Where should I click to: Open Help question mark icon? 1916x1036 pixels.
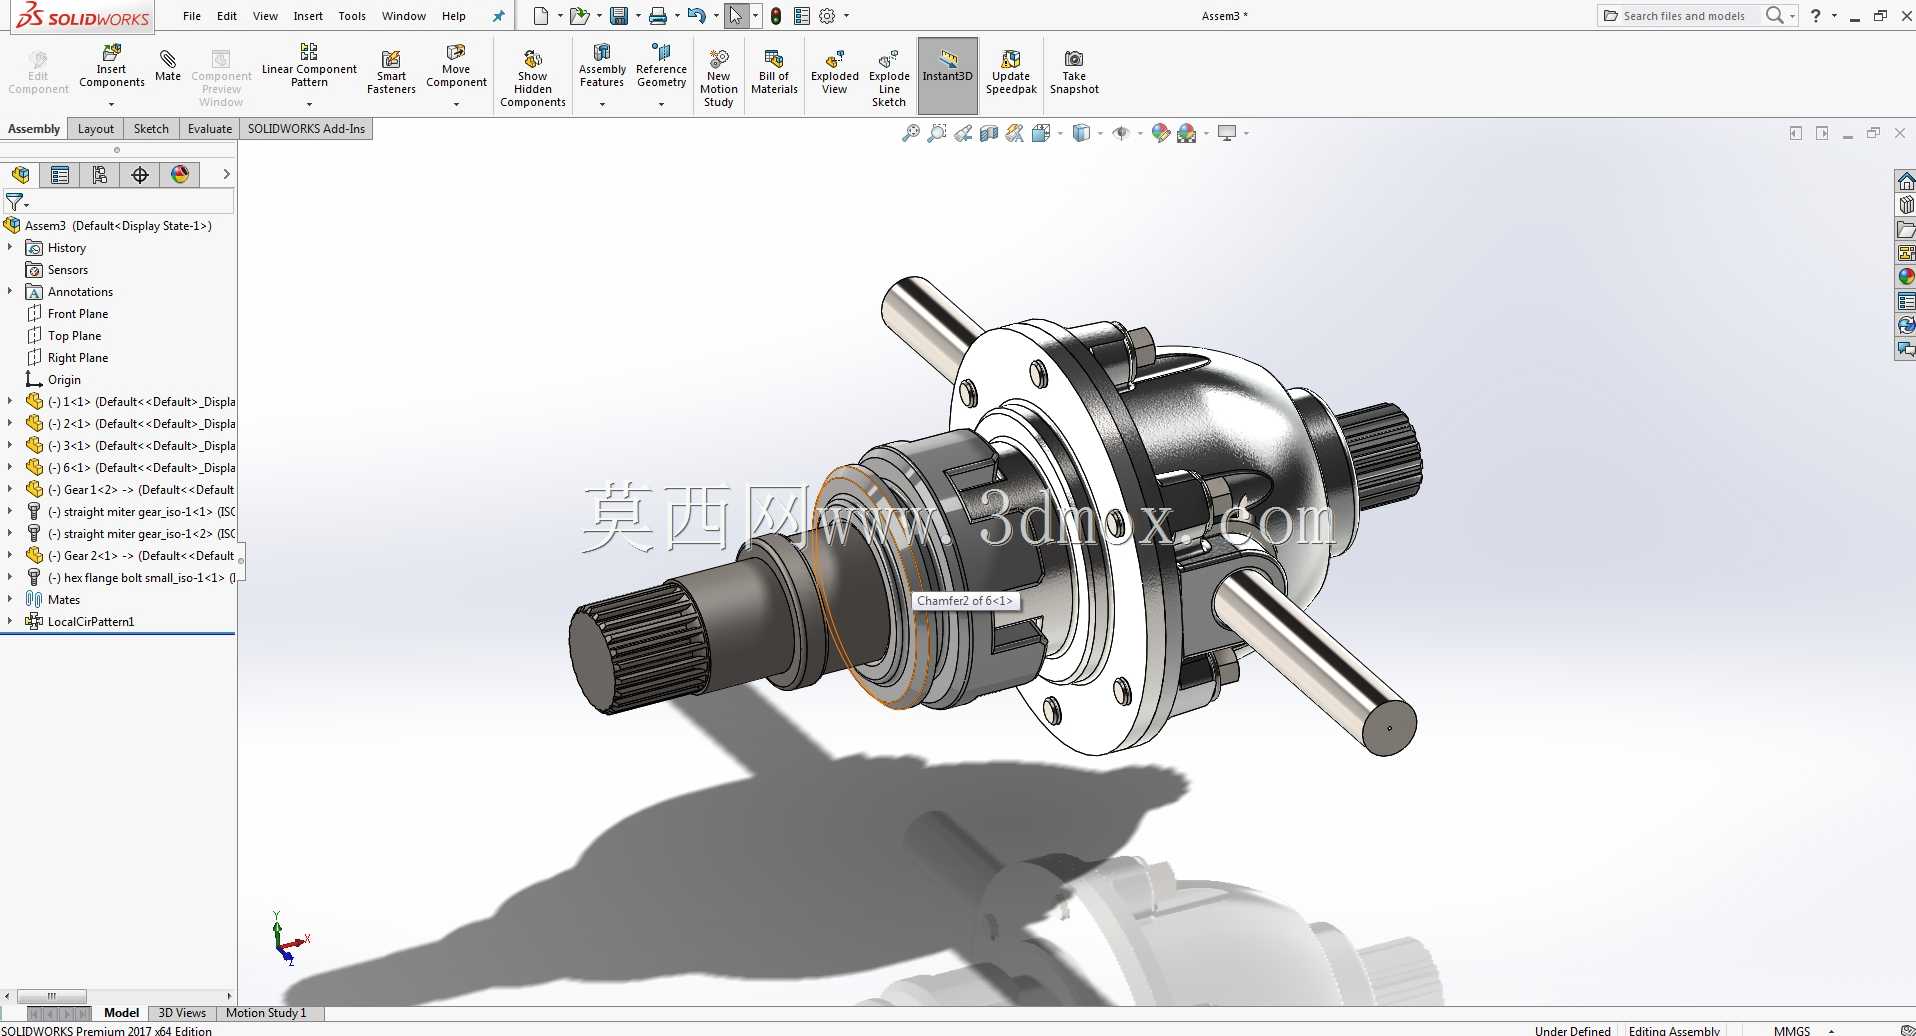coord(1816,16)
